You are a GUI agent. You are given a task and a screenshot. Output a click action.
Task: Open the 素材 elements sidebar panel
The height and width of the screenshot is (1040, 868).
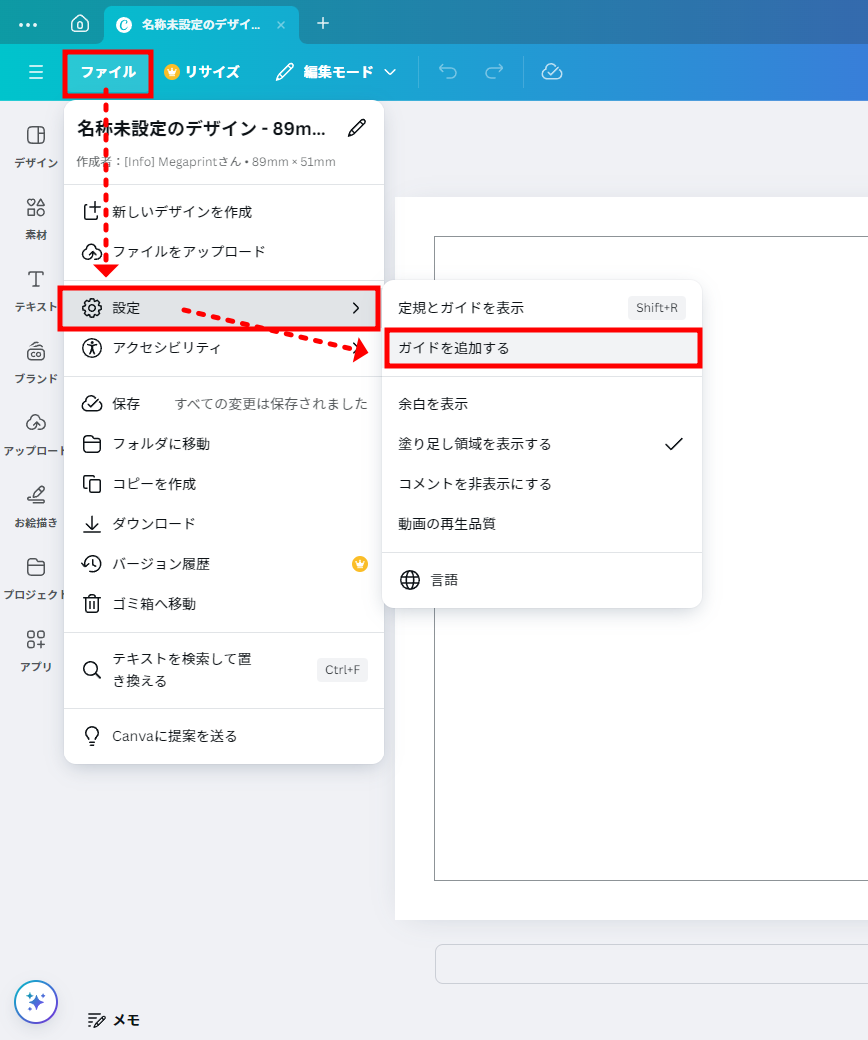(x=36, y=219)
